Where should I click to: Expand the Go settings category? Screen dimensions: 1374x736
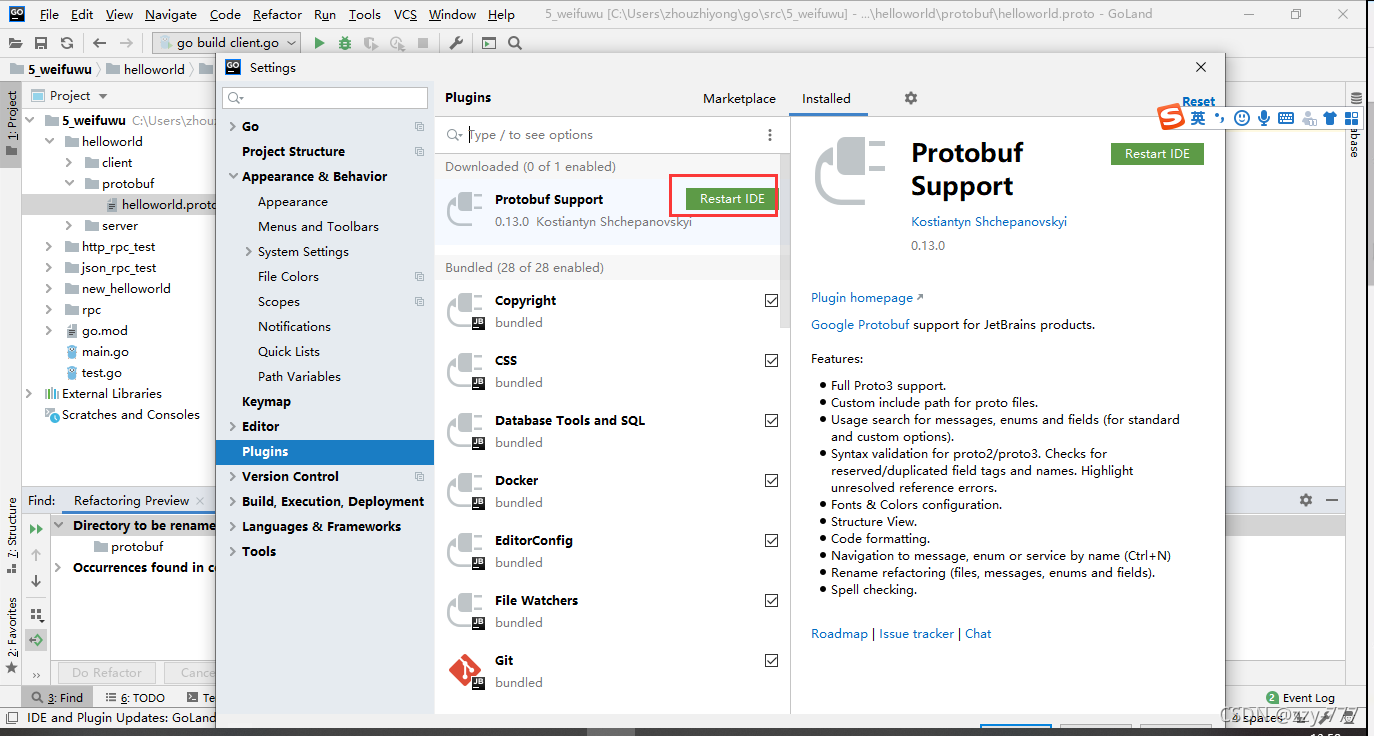[x=232, y=127]
